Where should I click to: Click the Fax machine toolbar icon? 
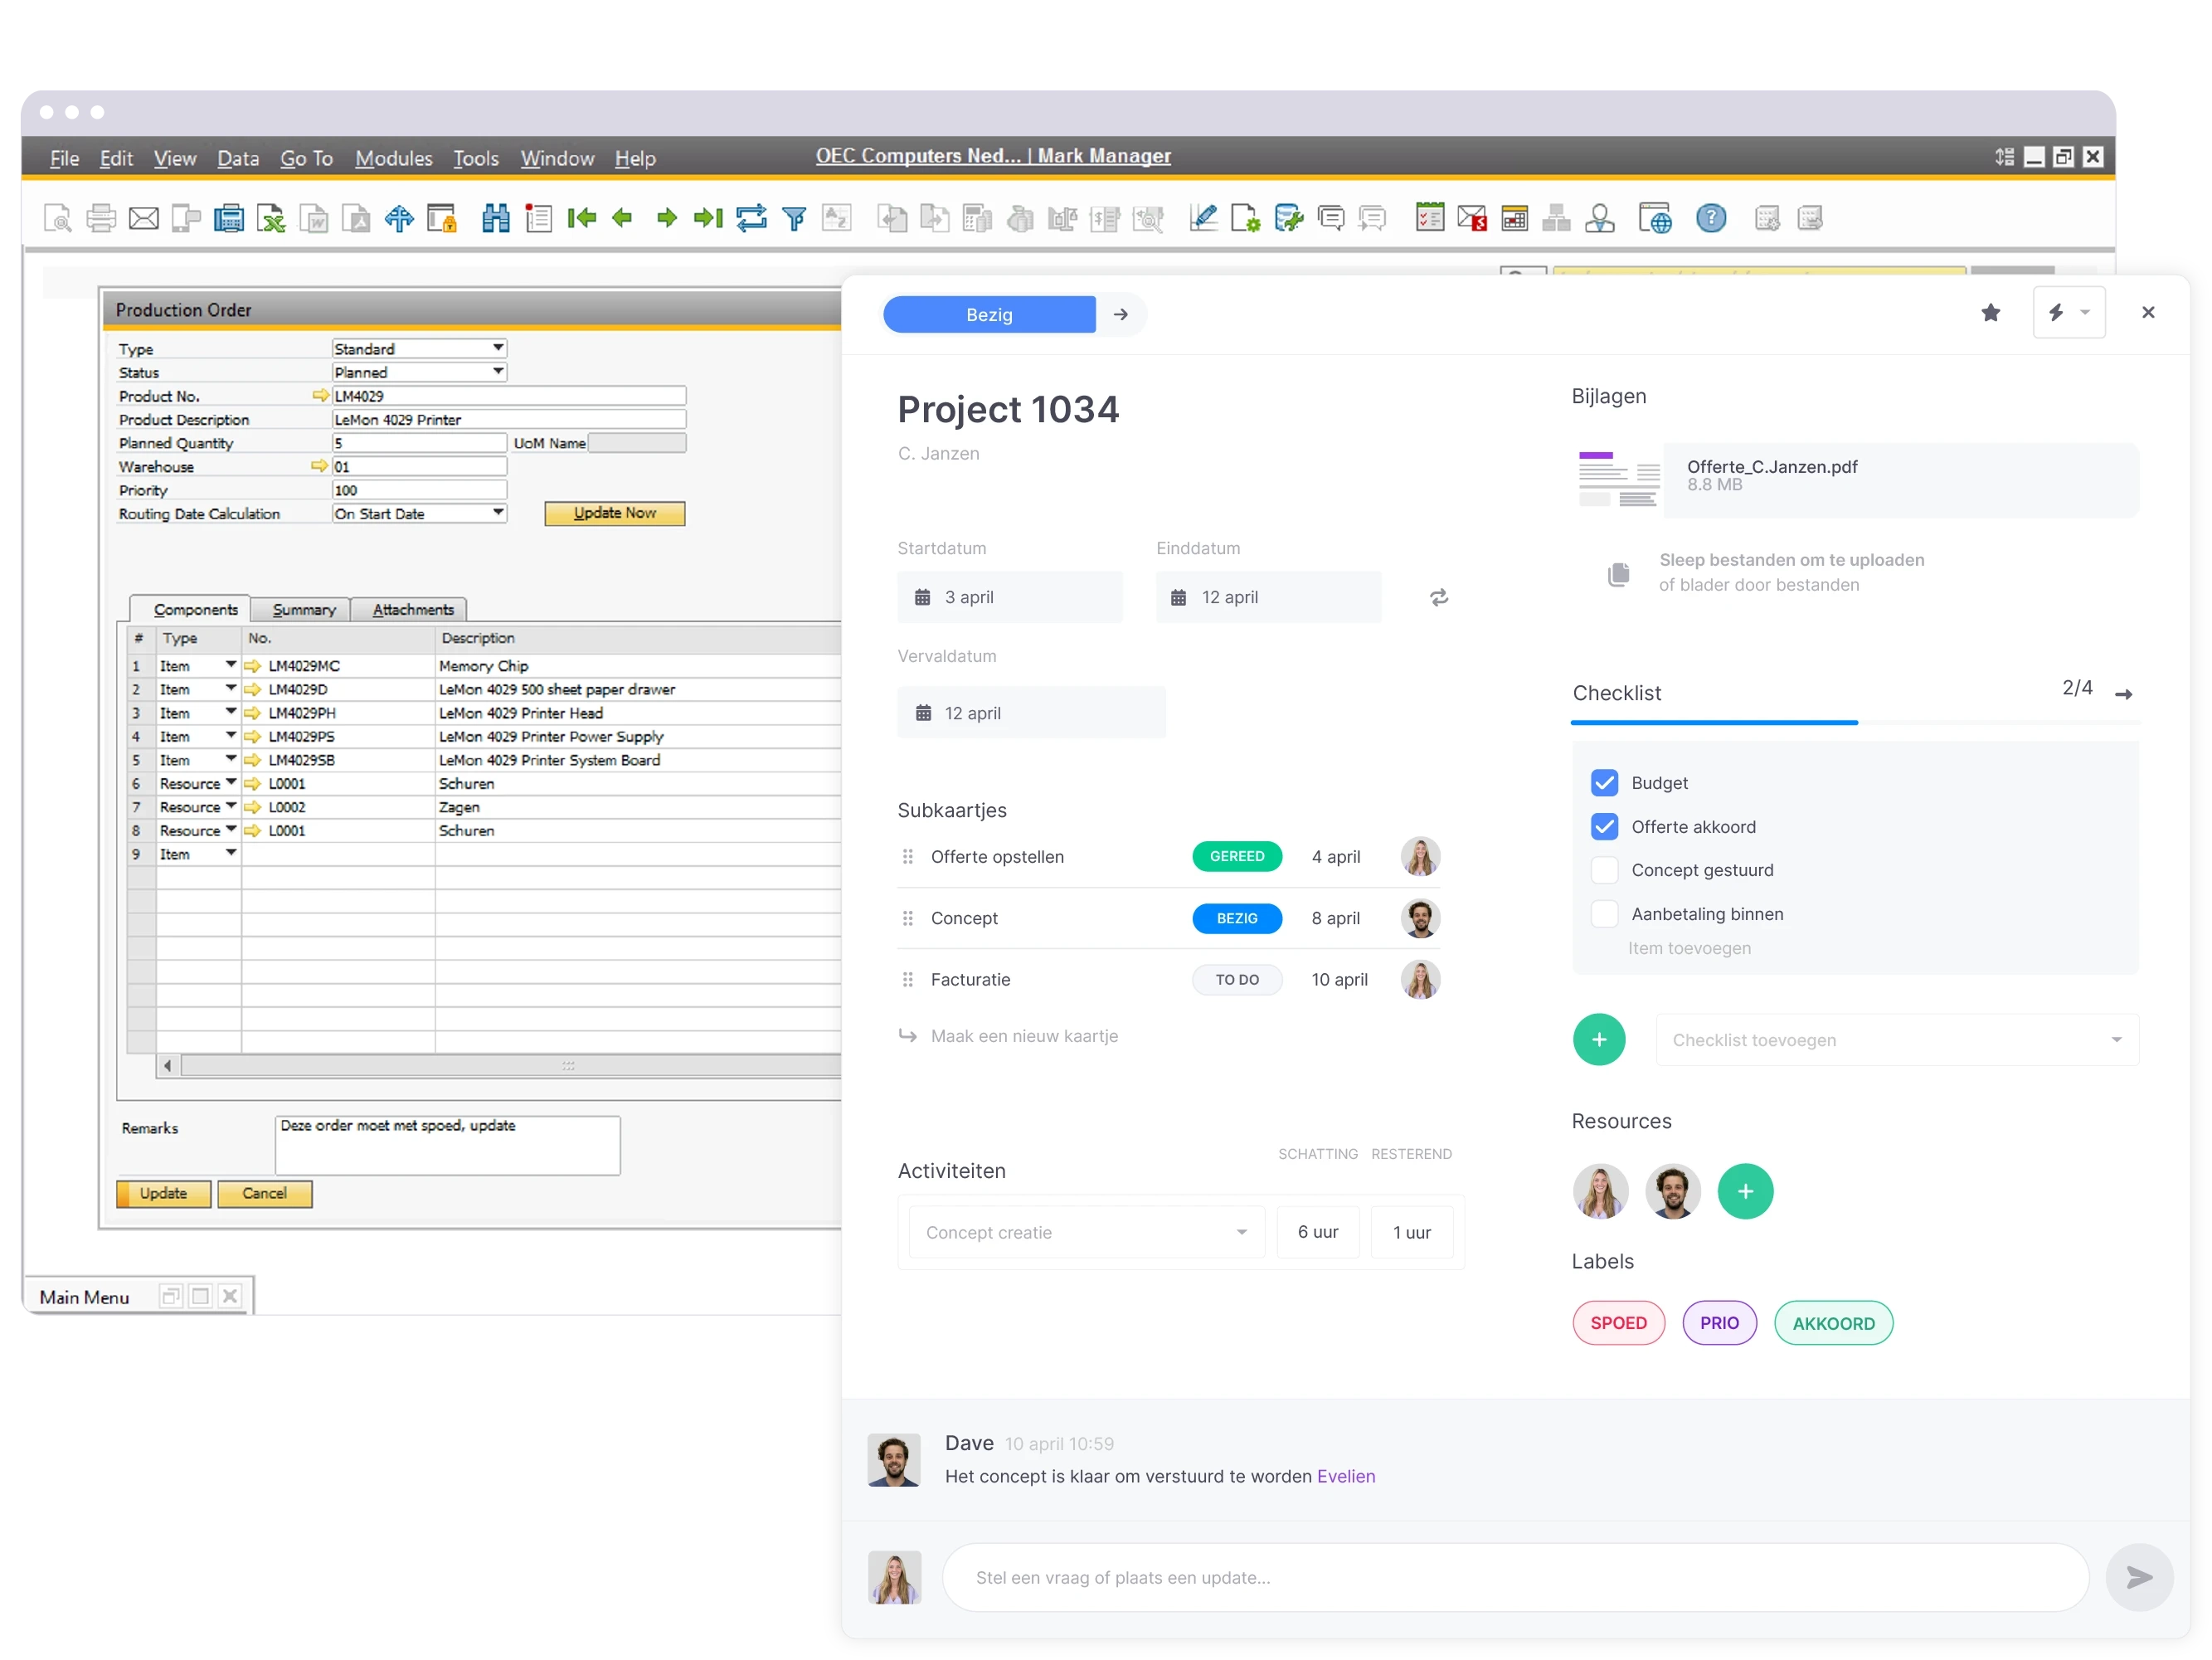tap(229, 218)
